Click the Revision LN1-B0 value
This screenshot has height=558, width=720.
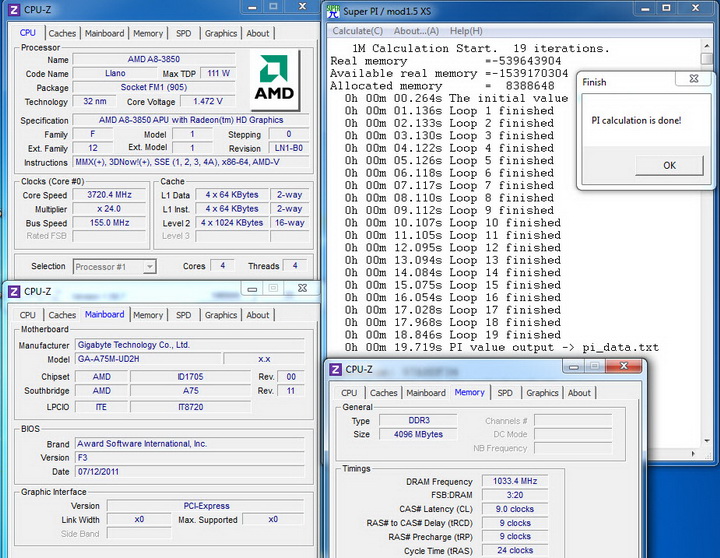288,148
